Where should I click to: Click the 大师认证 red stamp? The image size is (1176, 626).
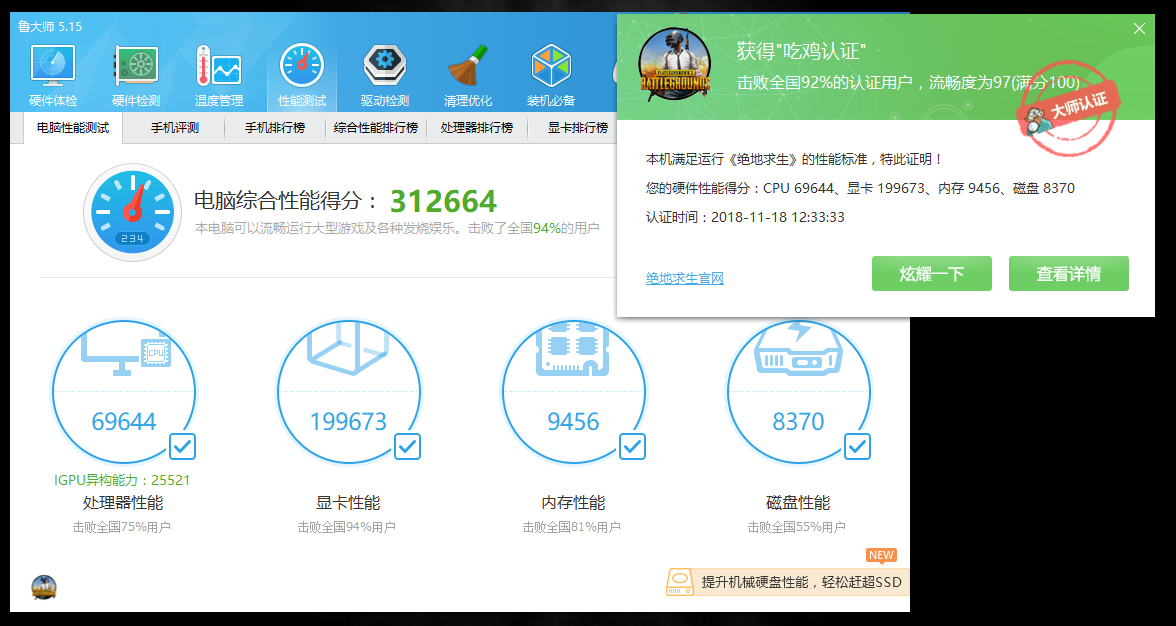pyautogui.click(x=1069, y=109)
